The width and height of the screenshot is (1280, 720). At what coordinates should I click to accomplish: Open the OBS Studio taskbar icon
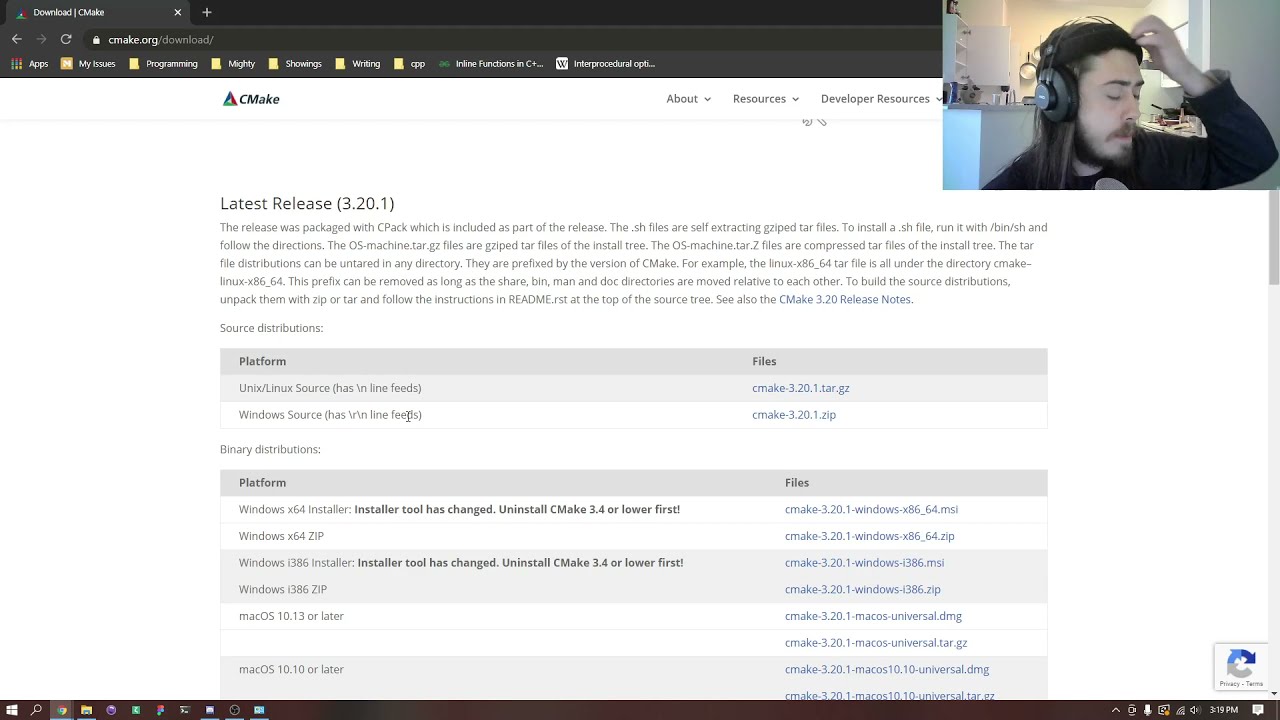234,710
